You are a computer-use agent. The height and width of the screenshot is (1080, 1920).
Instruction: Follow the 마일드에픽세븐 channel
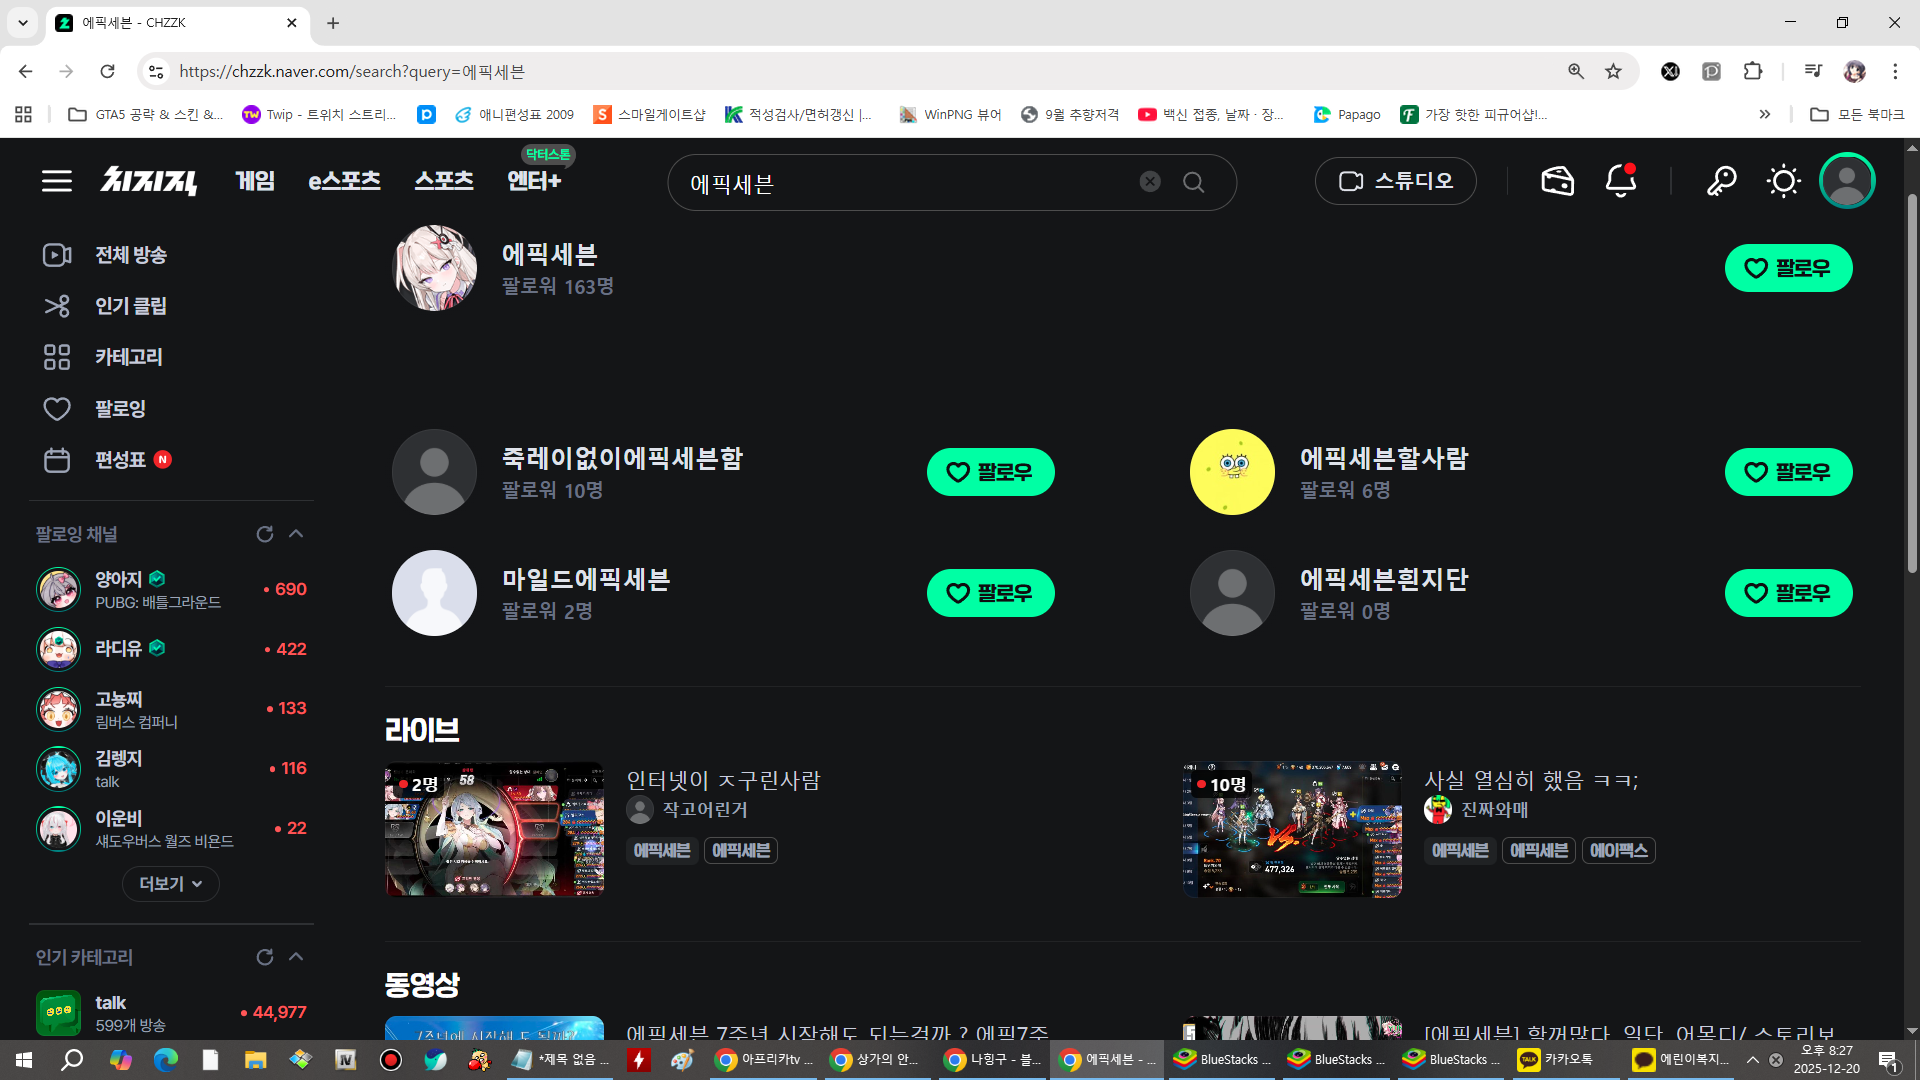click(x=990, y=593)
